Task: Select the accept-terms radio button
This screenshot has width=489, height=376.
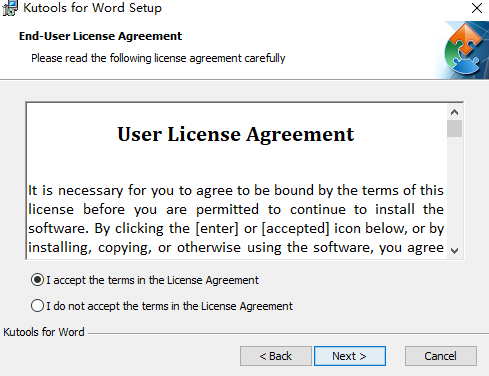Action: click(x=37, y=280)
